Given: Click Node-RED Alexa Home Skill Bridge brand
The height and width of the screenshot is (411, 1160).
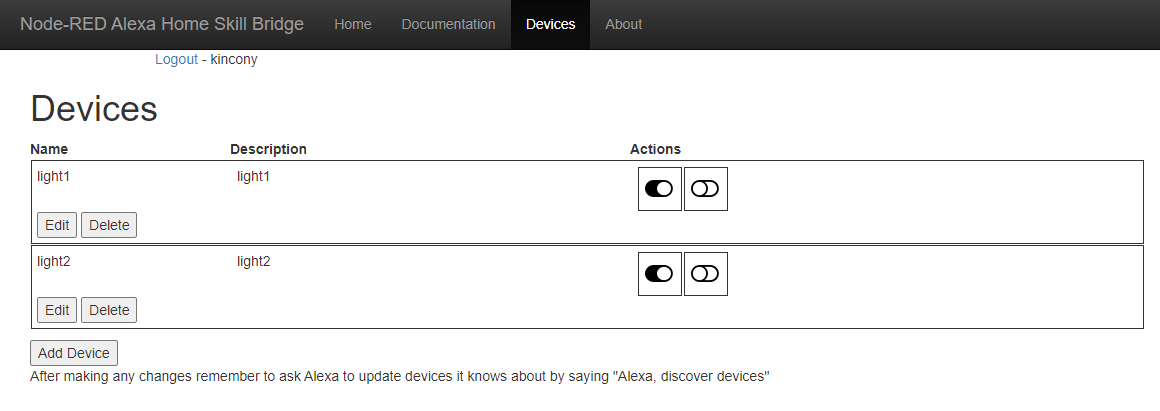Looking at the screenshot, I should tap(162, 24).
